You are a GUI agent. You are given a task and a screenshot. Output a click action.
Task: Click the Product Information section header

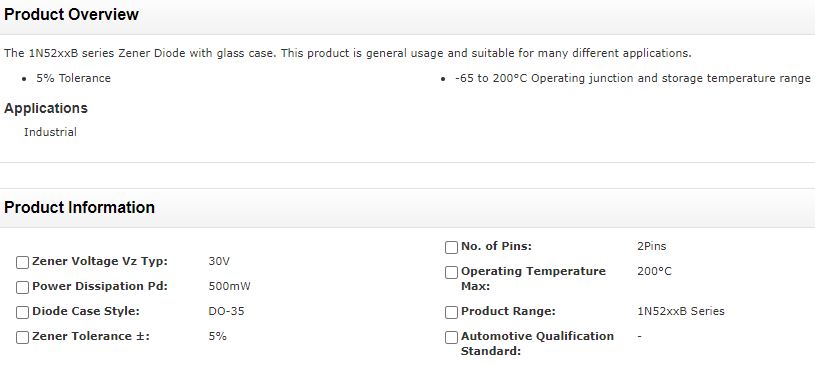point(80,207)
